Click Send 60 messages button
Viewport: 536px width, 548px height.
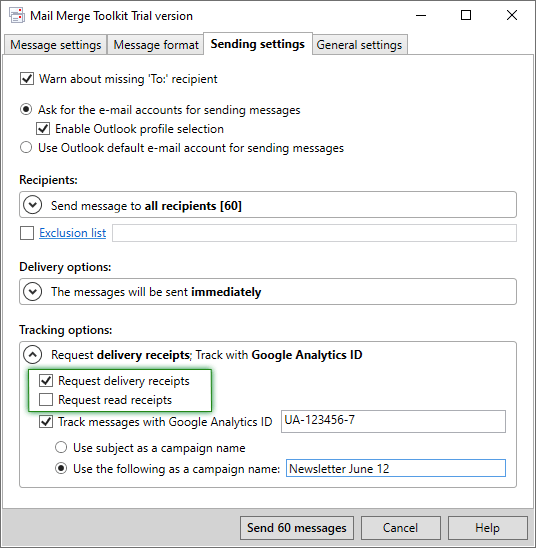click(297, 528)
